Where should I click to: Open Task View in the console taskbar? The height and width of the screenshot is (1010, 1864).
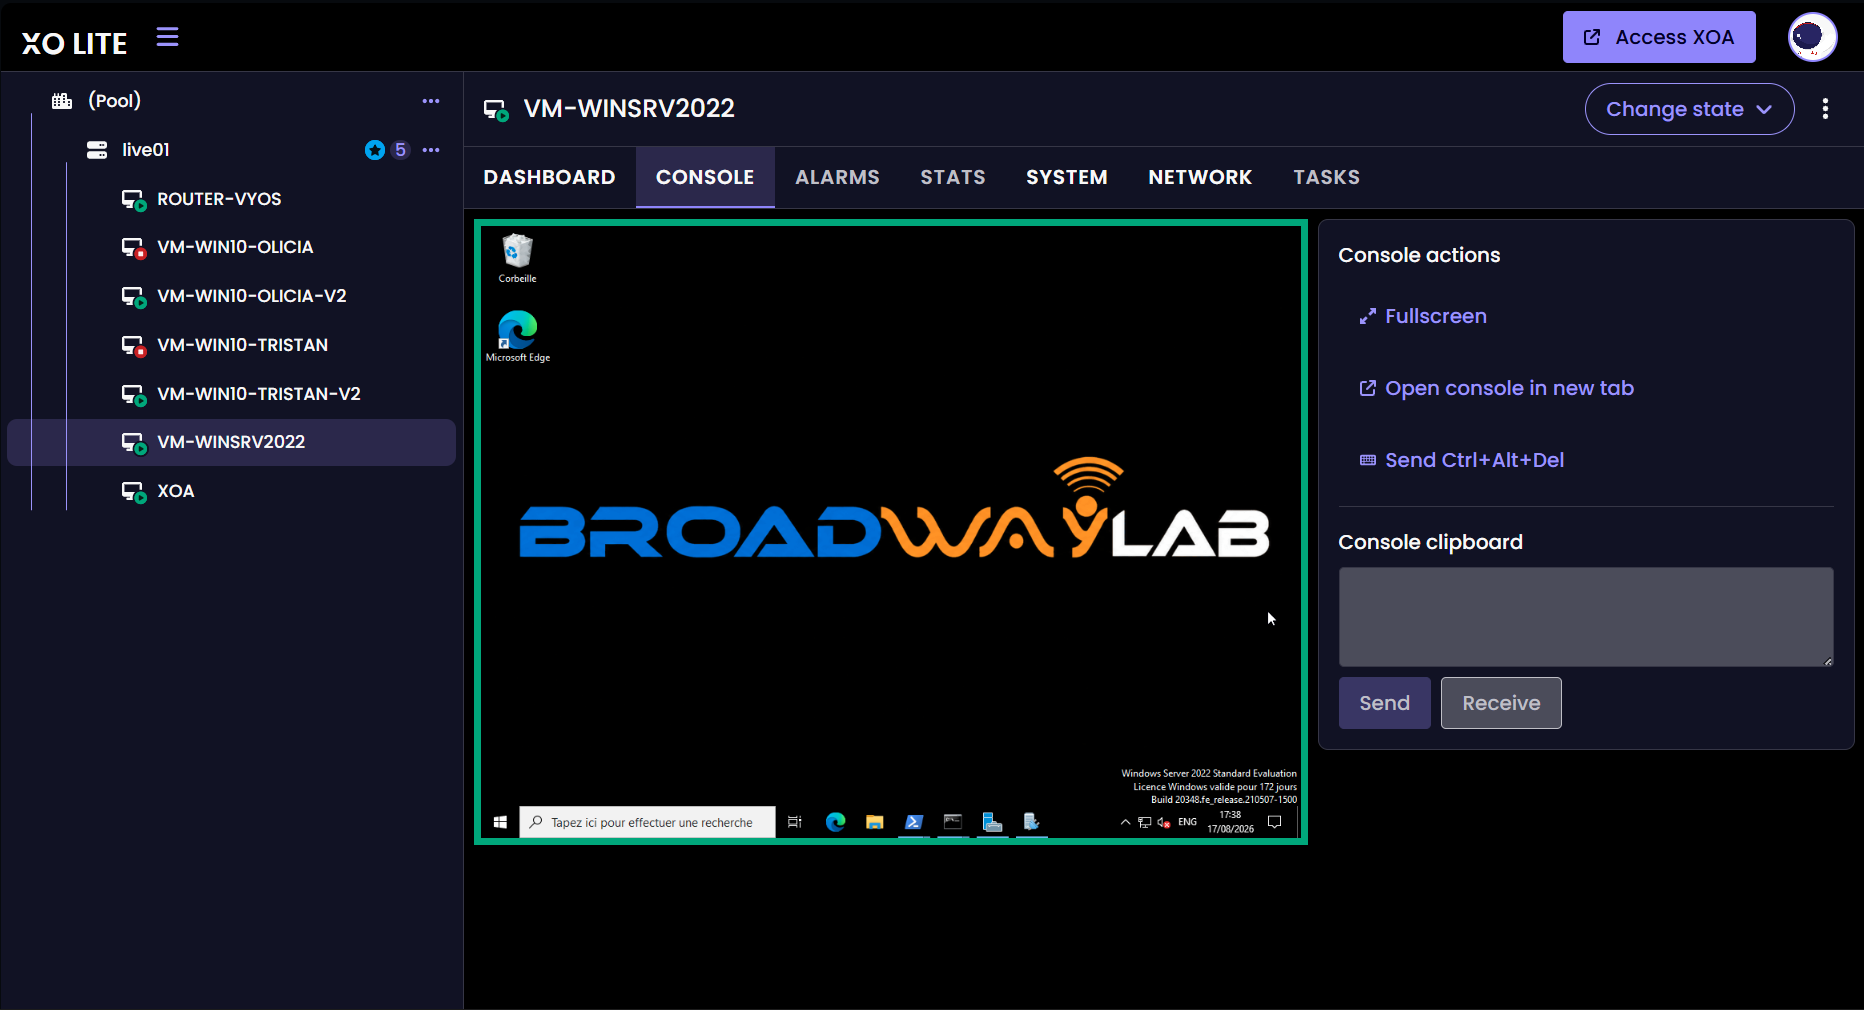[795, 822]
